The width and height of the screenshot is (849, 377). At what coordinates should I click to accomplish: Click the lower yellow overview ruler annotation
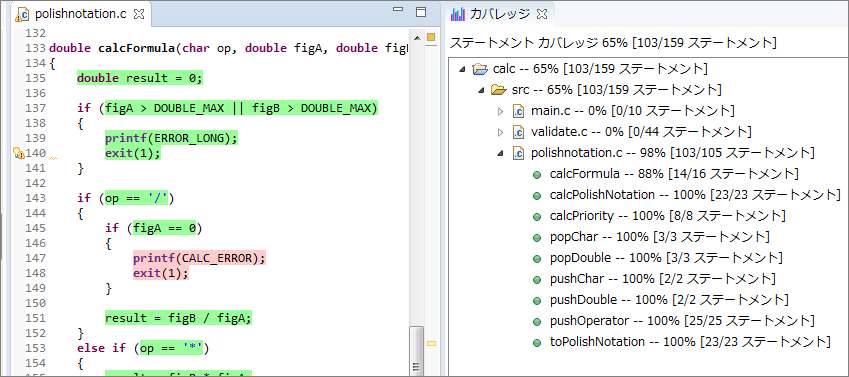click(x=431, y=343)
